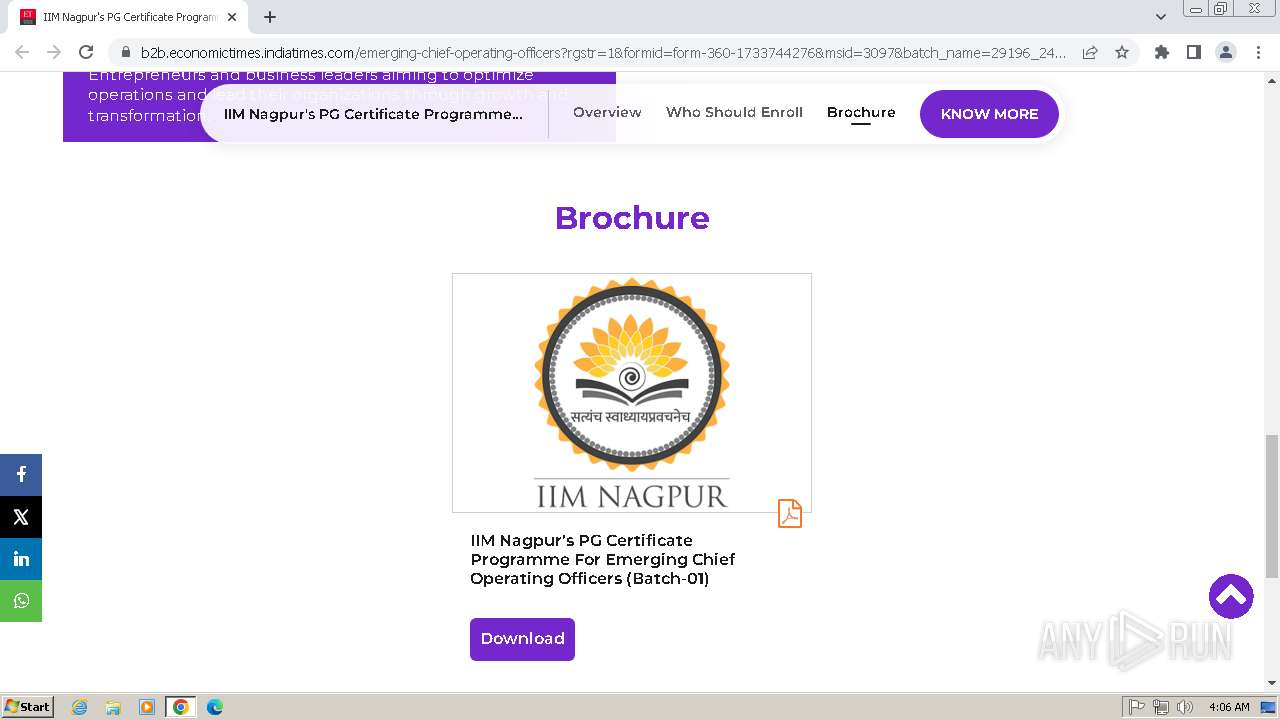Open Chrome side panel icon
The image size is (1280, 720).
(x=1193, y=52)
